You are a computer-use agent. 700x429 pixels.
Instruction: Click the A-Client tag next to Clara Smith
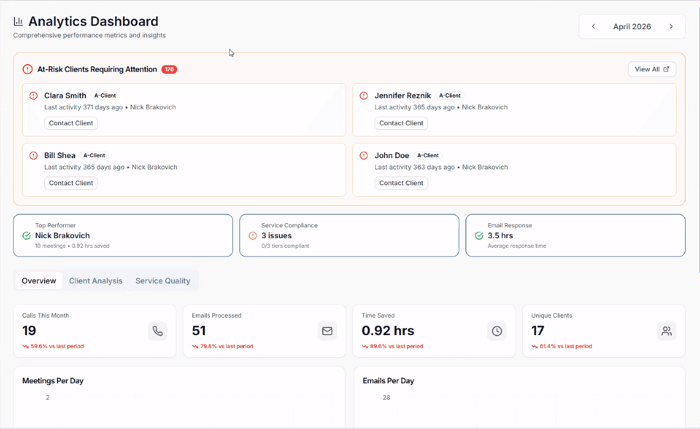pyautogui.click(x=105, y=96)
